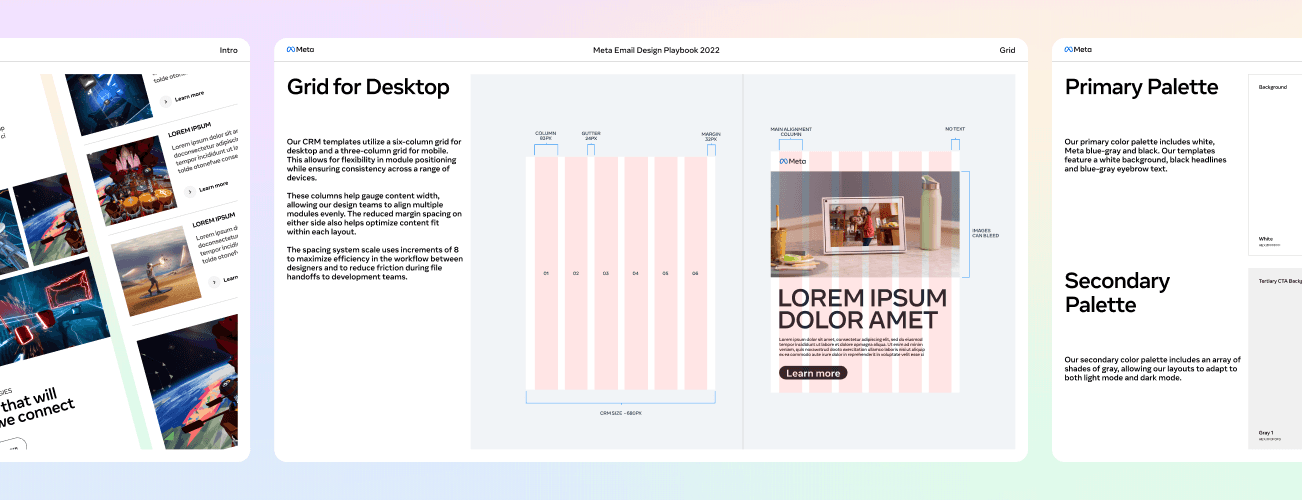Select the 'Secondary Palette' heading

point(1117,292)
